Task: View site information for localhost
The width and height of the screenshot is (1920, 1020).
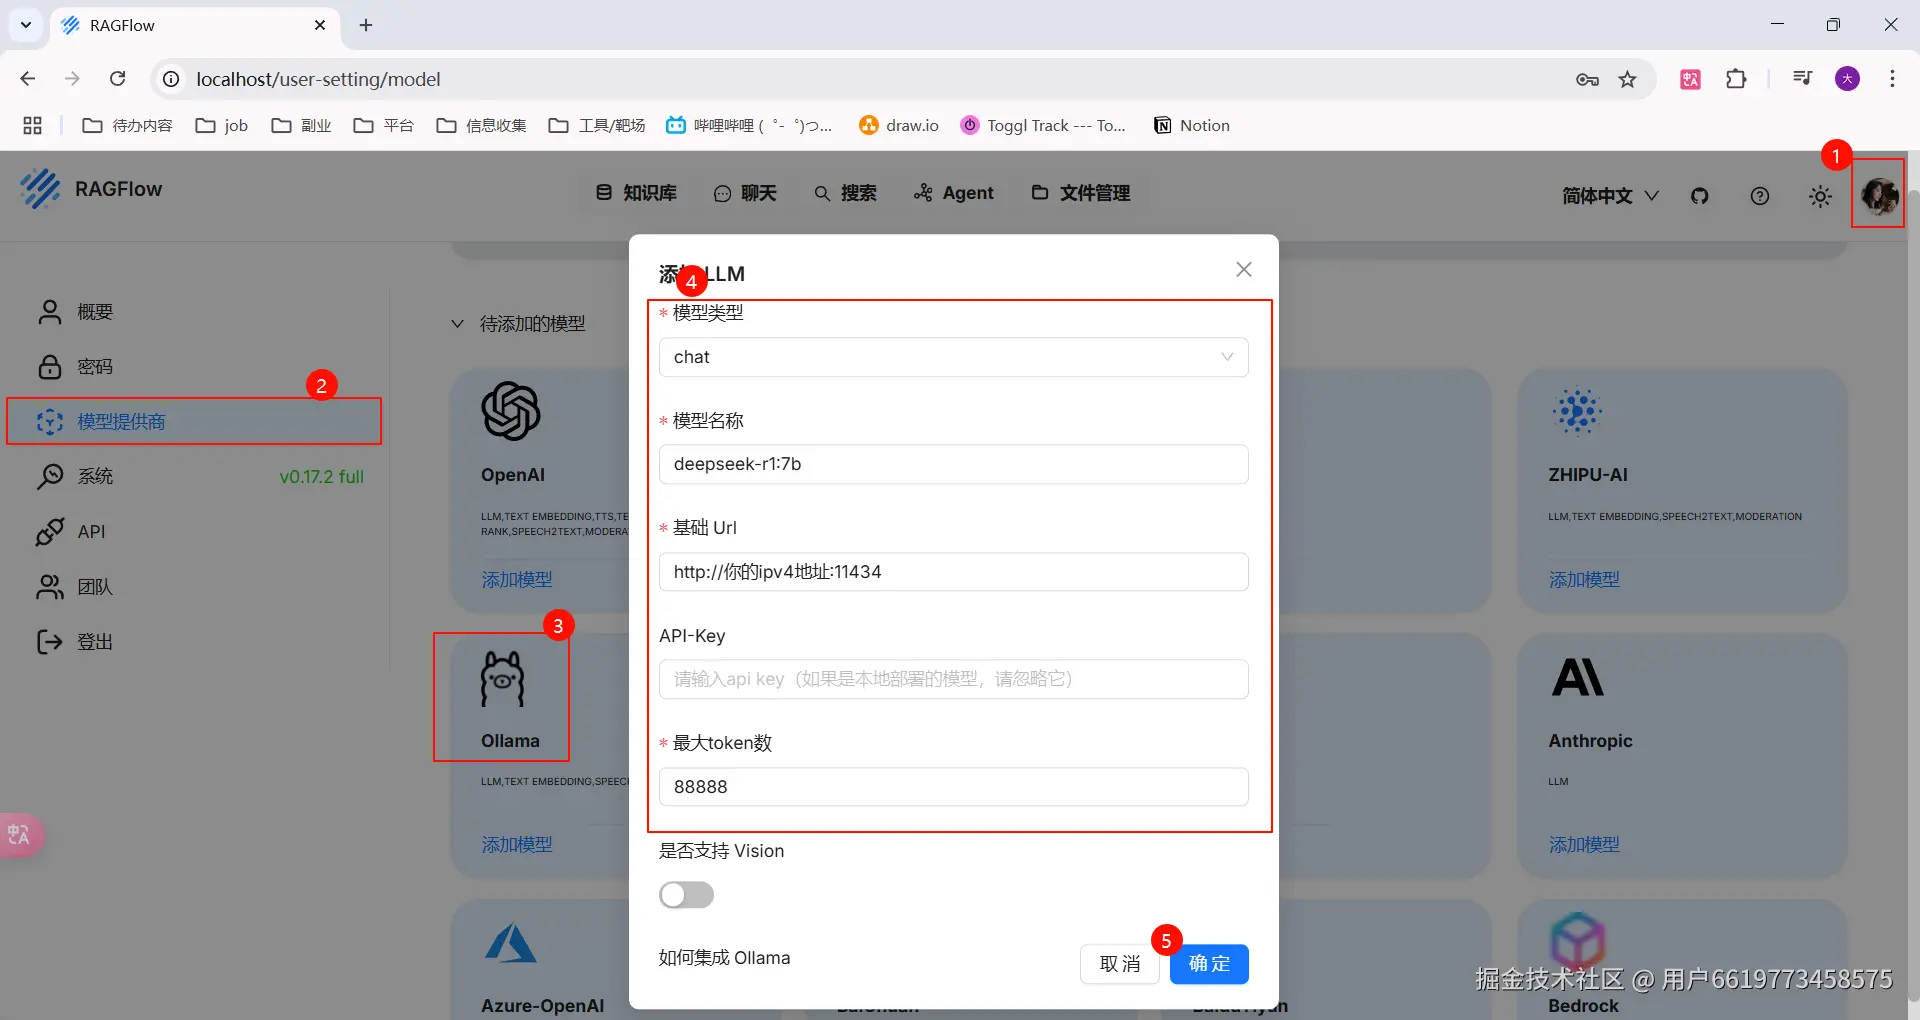Action: (172, 79)
